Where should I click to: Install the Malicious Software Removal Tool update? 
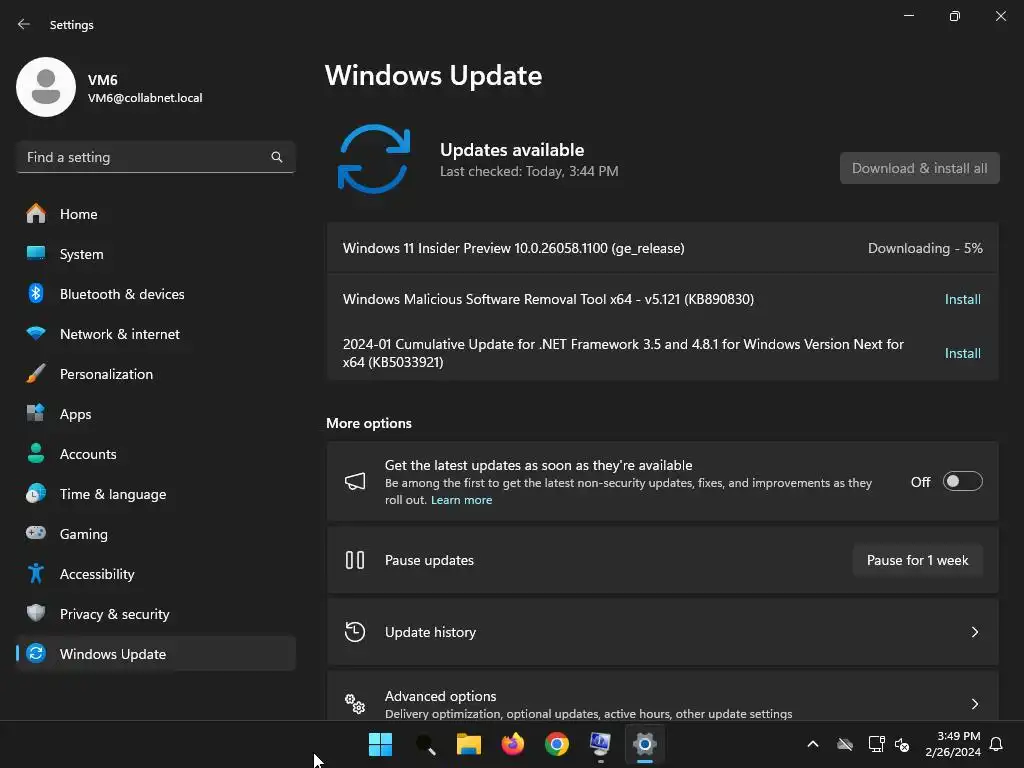click(x=963, y=299)
